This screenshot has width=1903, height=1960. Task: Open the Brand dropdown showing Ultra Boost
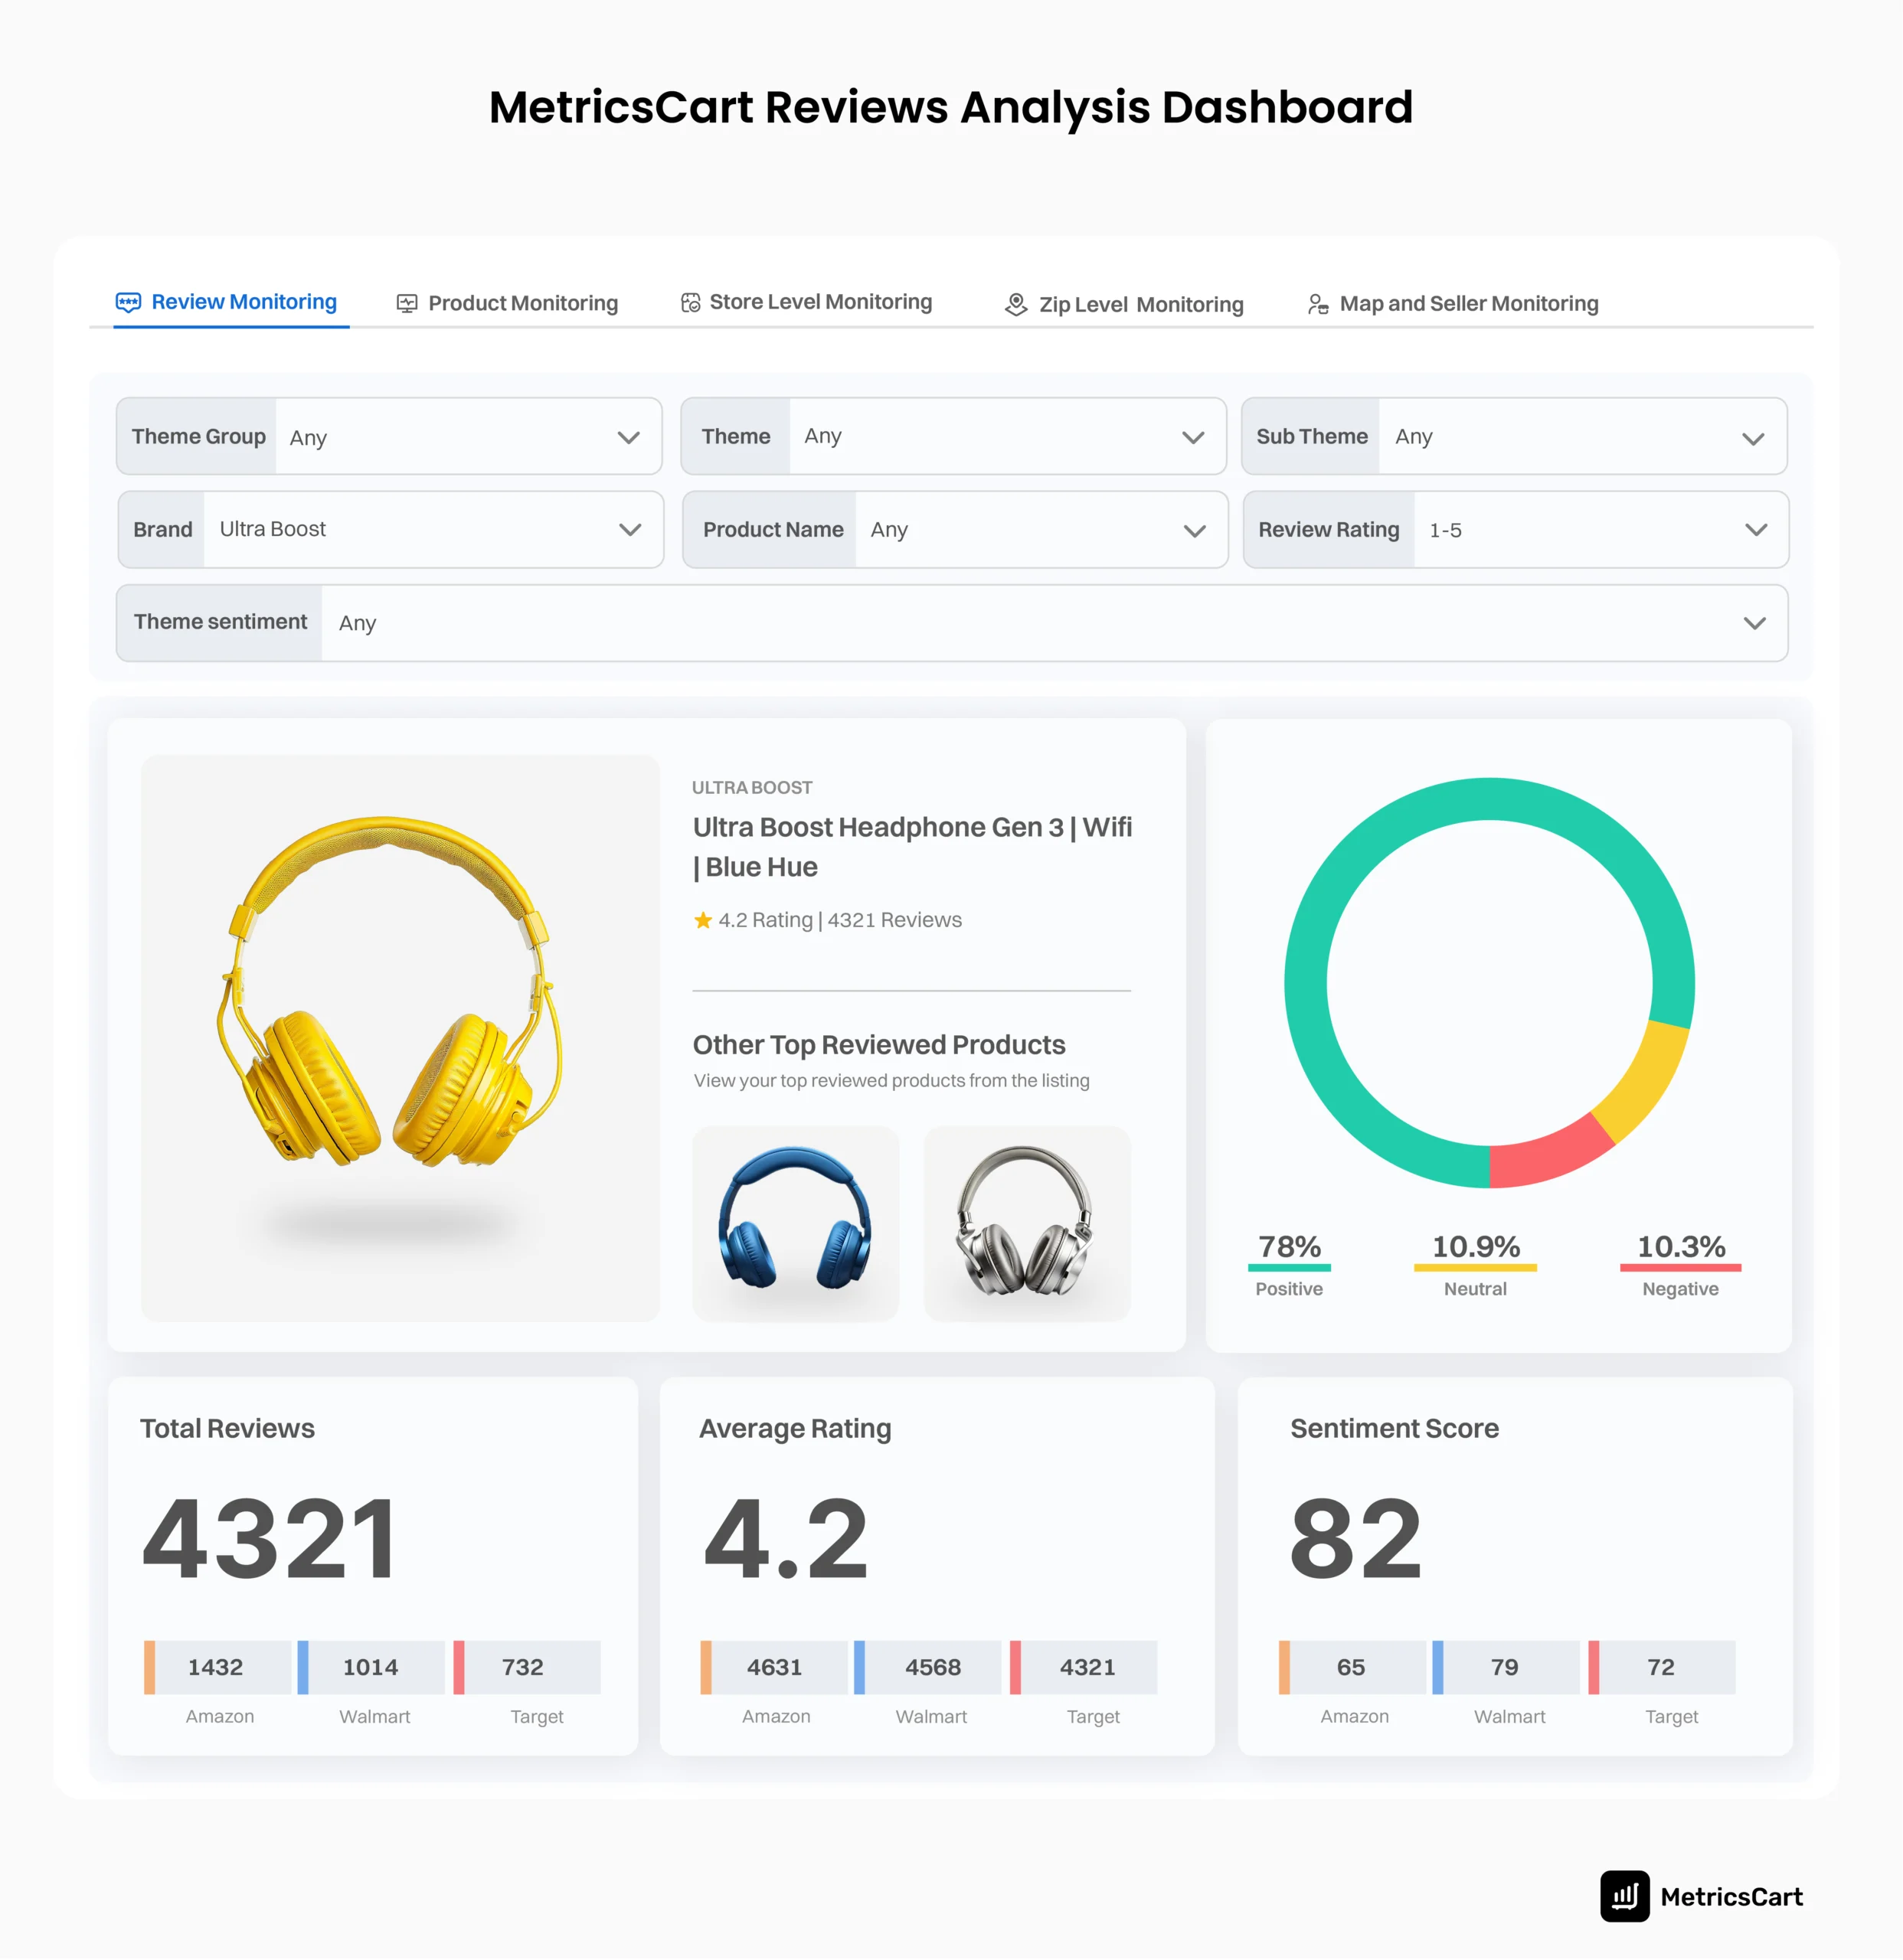point(391,529)
